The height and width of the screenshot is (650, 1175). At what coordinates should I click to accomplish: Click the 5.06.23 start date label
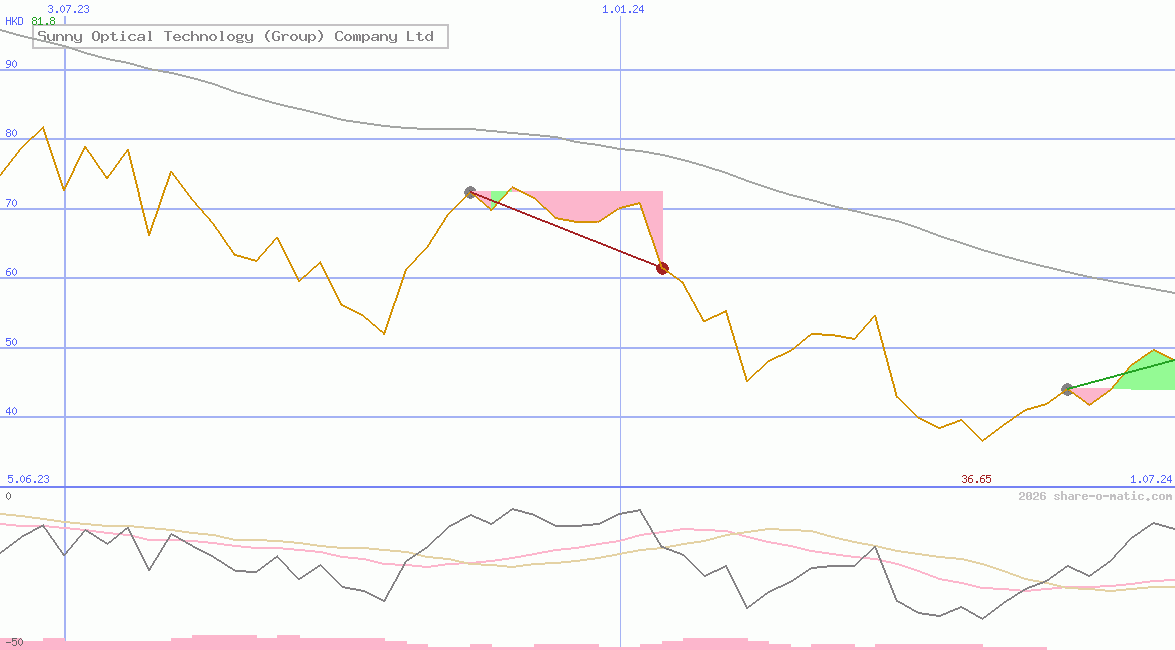click(28, 479)
